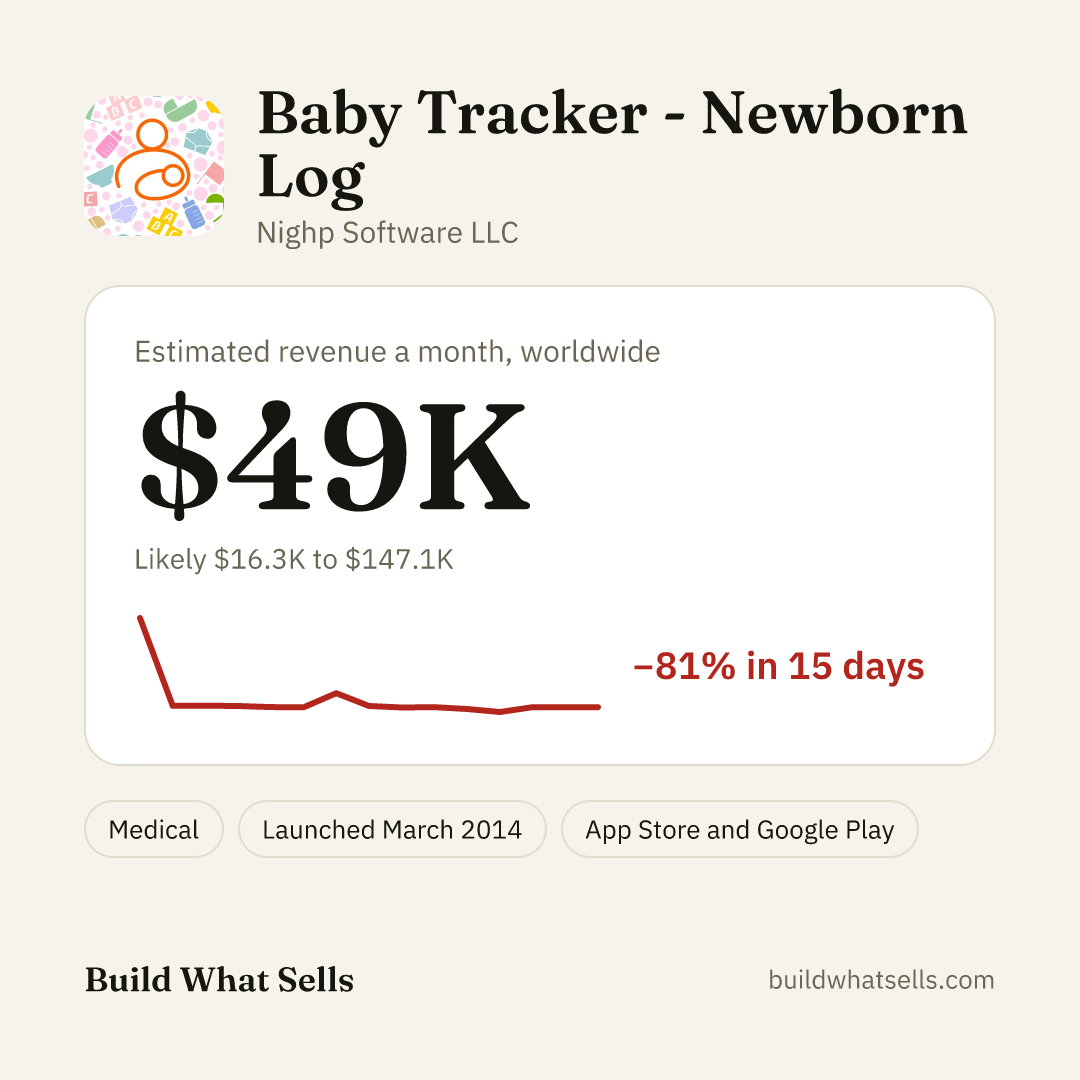Image resolution: width=1080 pixels, height=1080 pixels.
Task: Click the Likely $16.3K to $147.1K range
Action: (294, 559)
